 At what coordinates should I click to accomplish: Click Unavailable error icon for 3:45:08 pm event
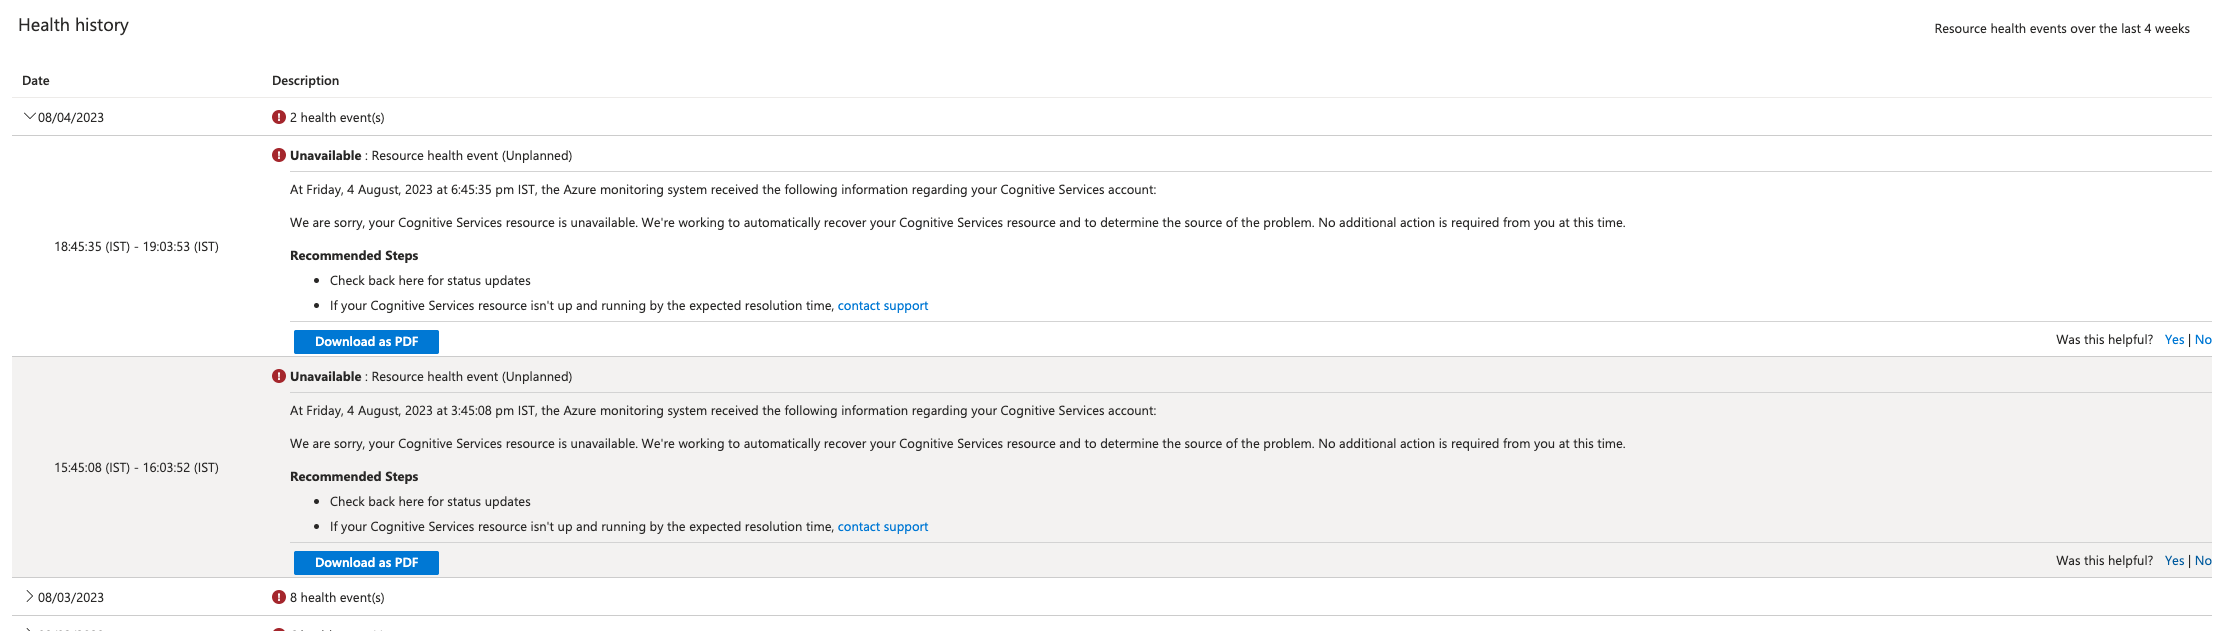tap(279, 376)
